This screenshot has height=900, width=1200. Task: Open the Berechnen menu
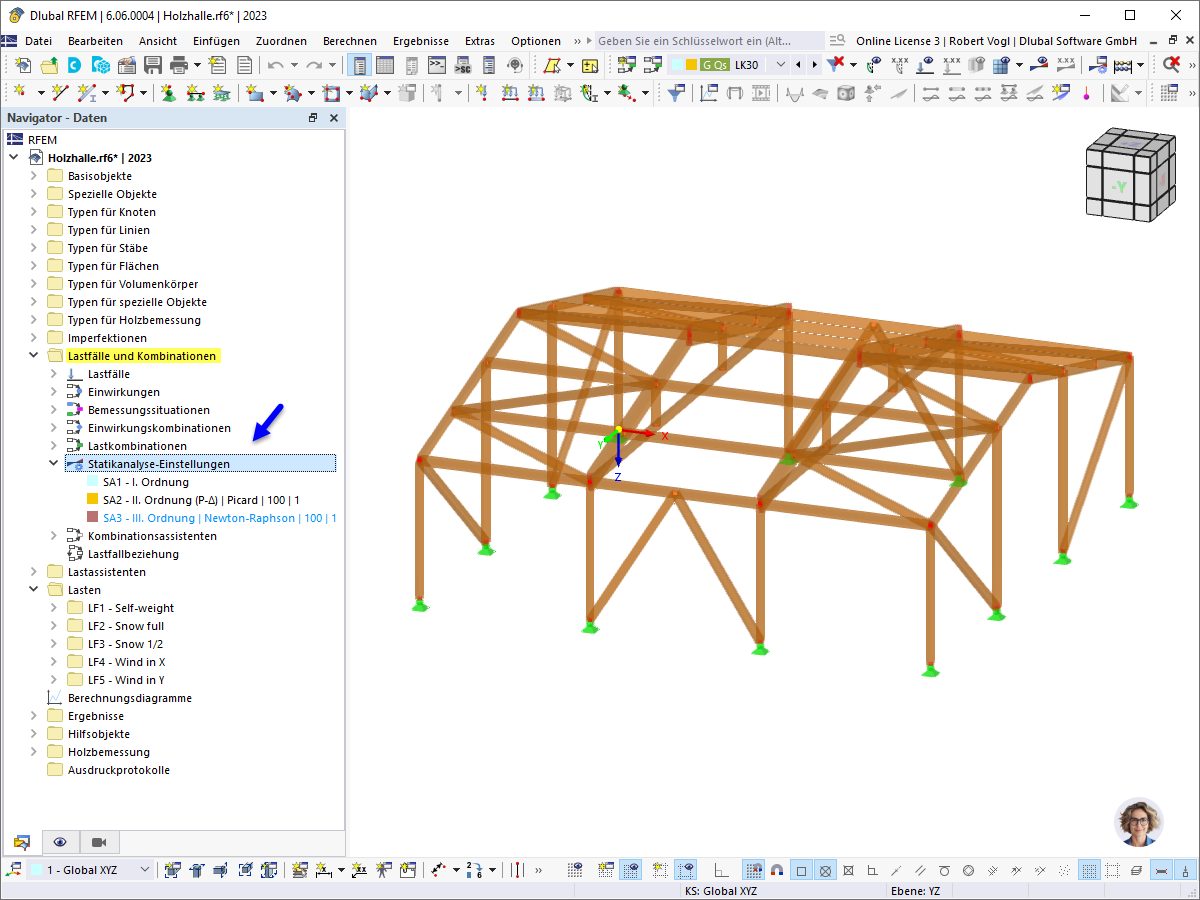(350, 41)
